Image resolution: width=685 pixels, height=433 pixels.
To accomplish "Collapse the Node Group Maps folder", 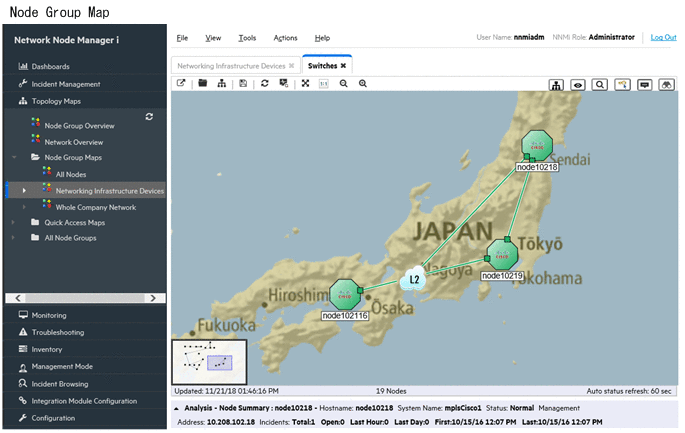I will (x=14, y=158).
